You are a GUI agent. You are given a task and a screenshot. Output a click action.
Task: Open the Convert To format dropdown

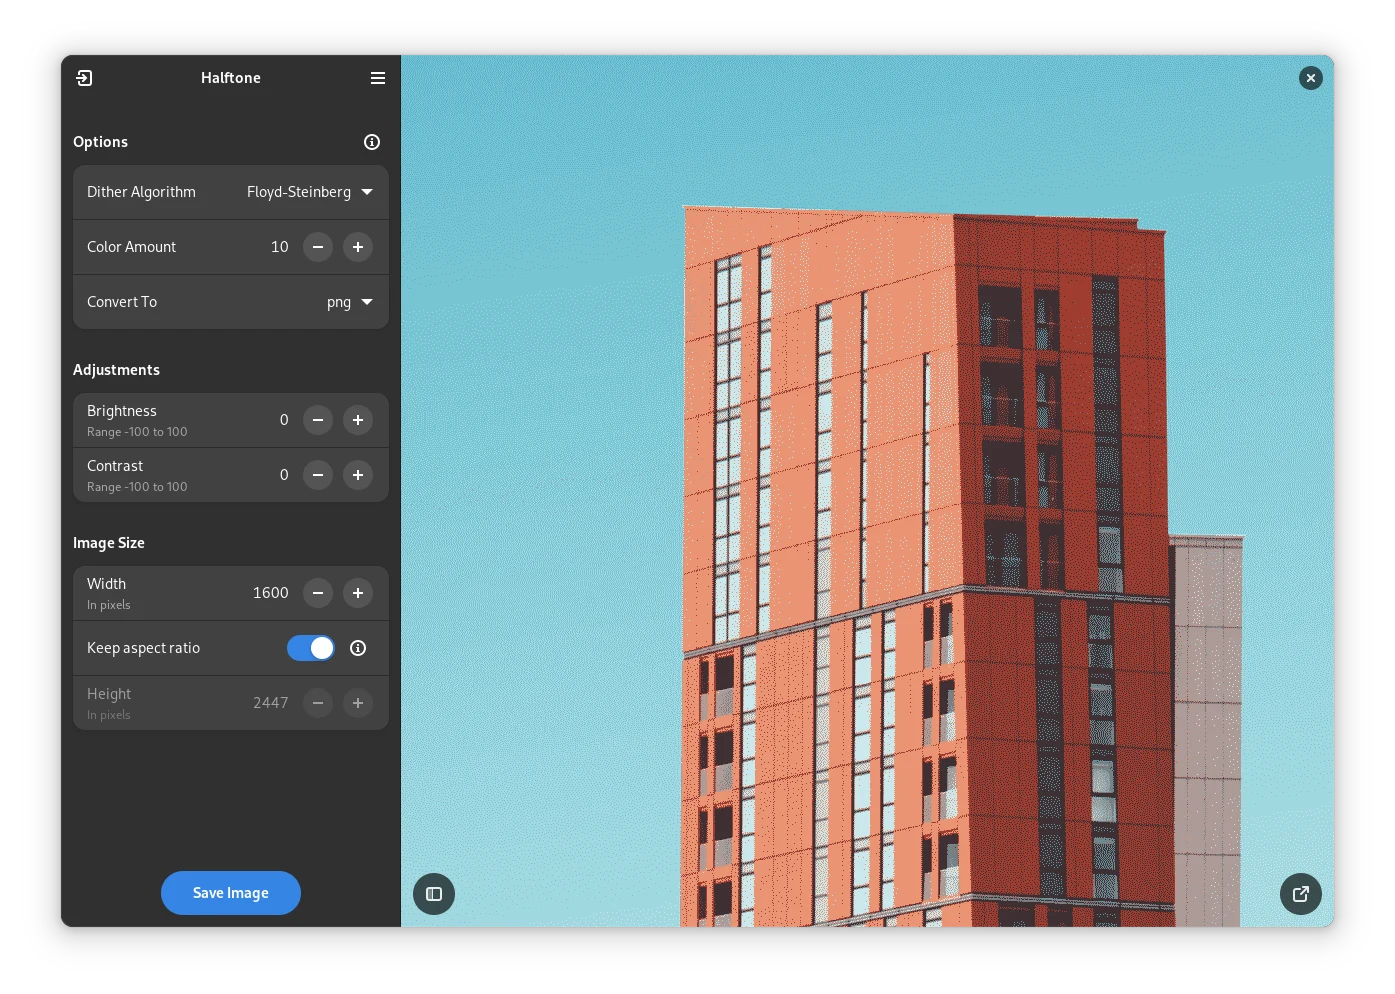pyautogui.click(x=349, y=302)
